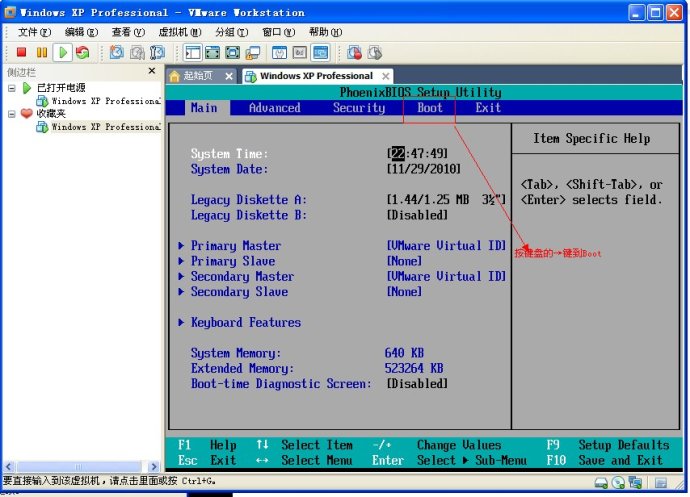Screen dimensions: 690x497
Task: Select the BIOS Exit menu
Action: click(488, 108)
